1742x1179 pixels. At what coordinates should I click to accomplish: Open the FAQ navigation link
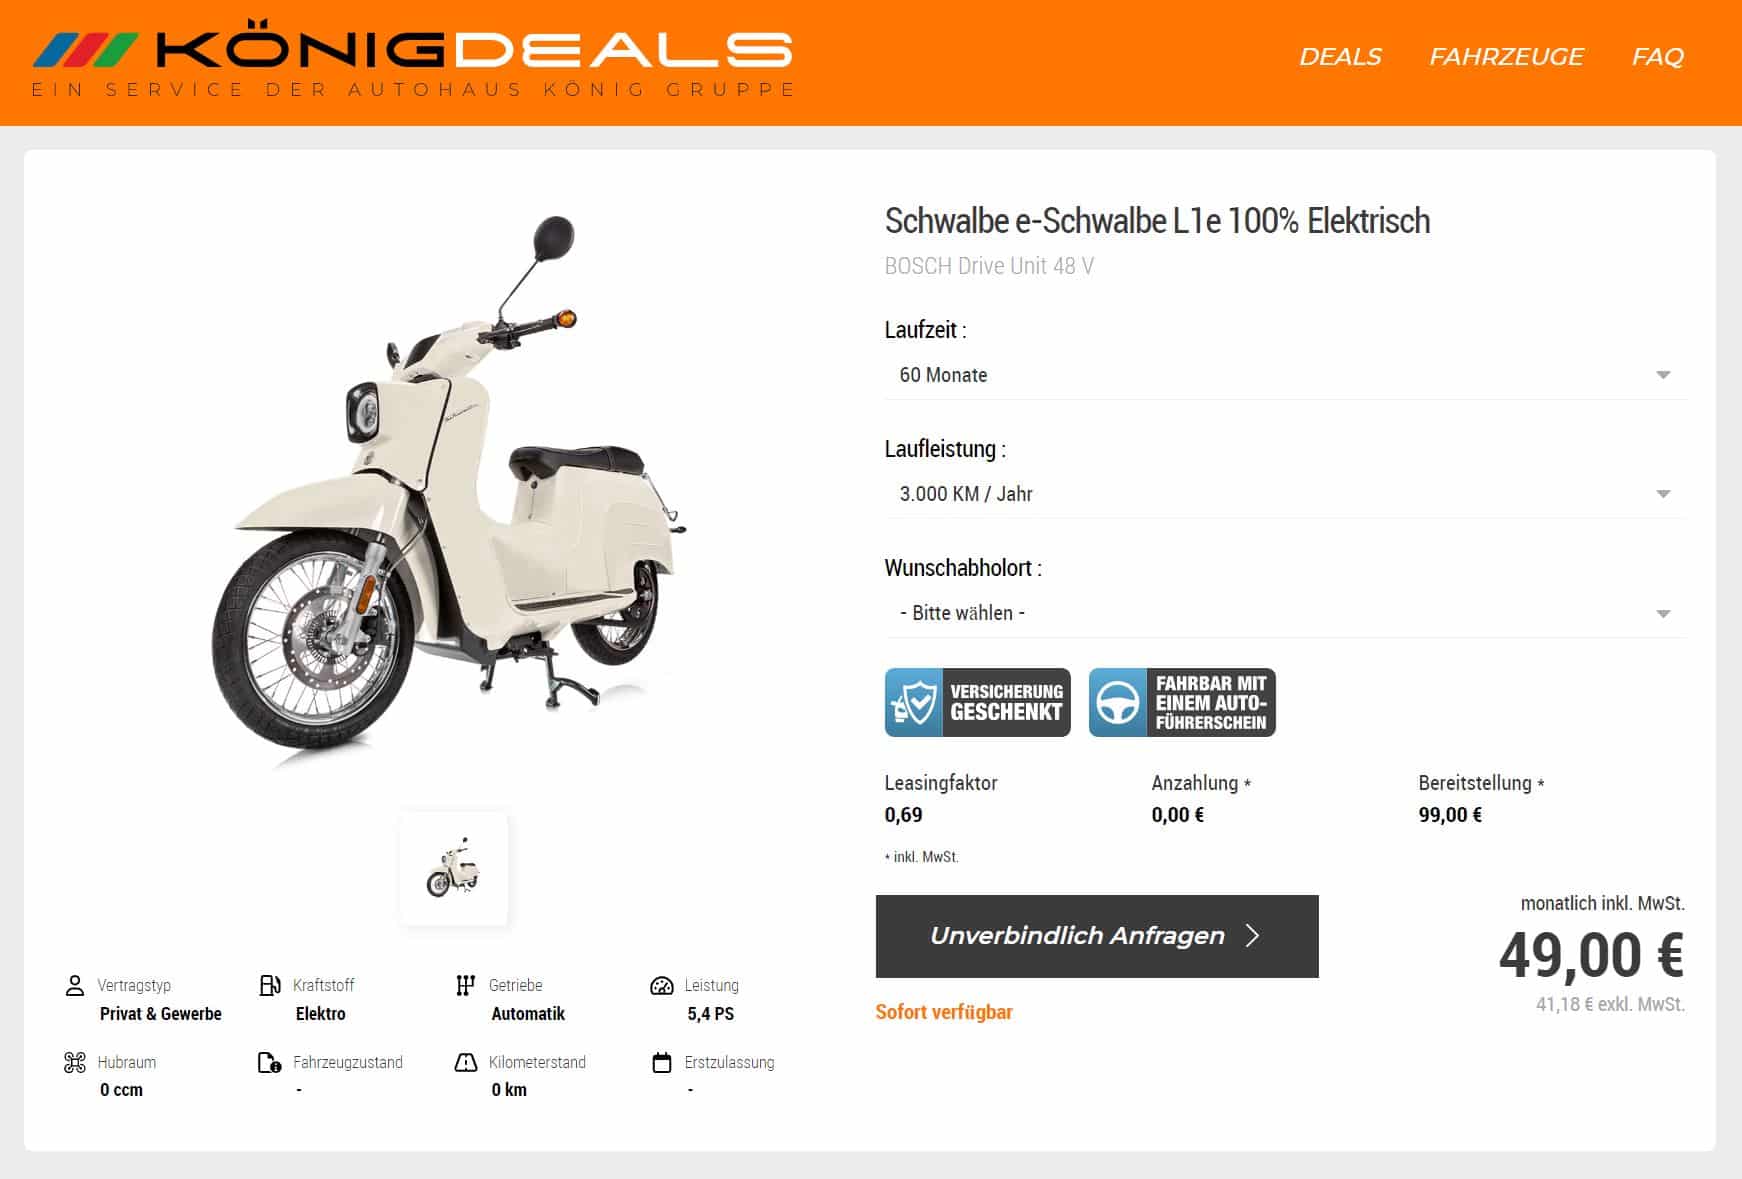[x=1658, y=57]
